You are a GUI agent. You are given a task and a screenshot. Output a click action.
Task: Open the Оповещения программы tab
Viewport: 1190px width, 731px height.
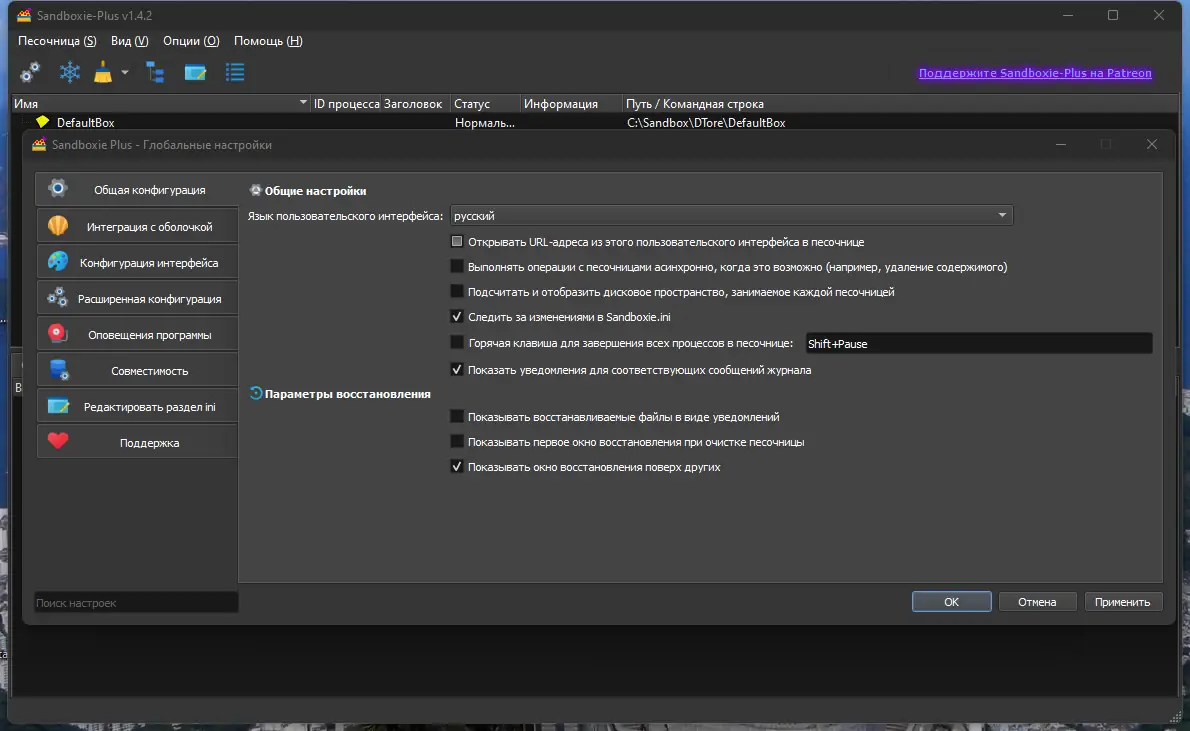137,335
